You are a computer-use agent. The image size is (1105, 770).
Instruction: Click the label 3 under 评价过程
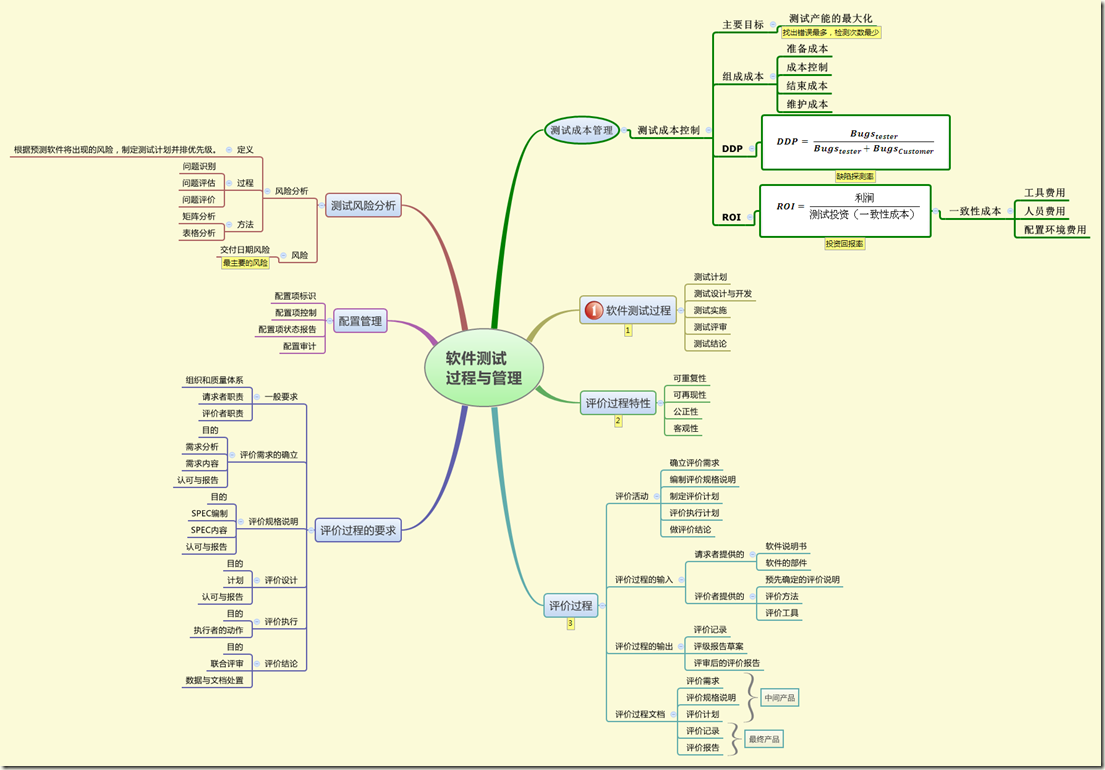click(570, 623)
